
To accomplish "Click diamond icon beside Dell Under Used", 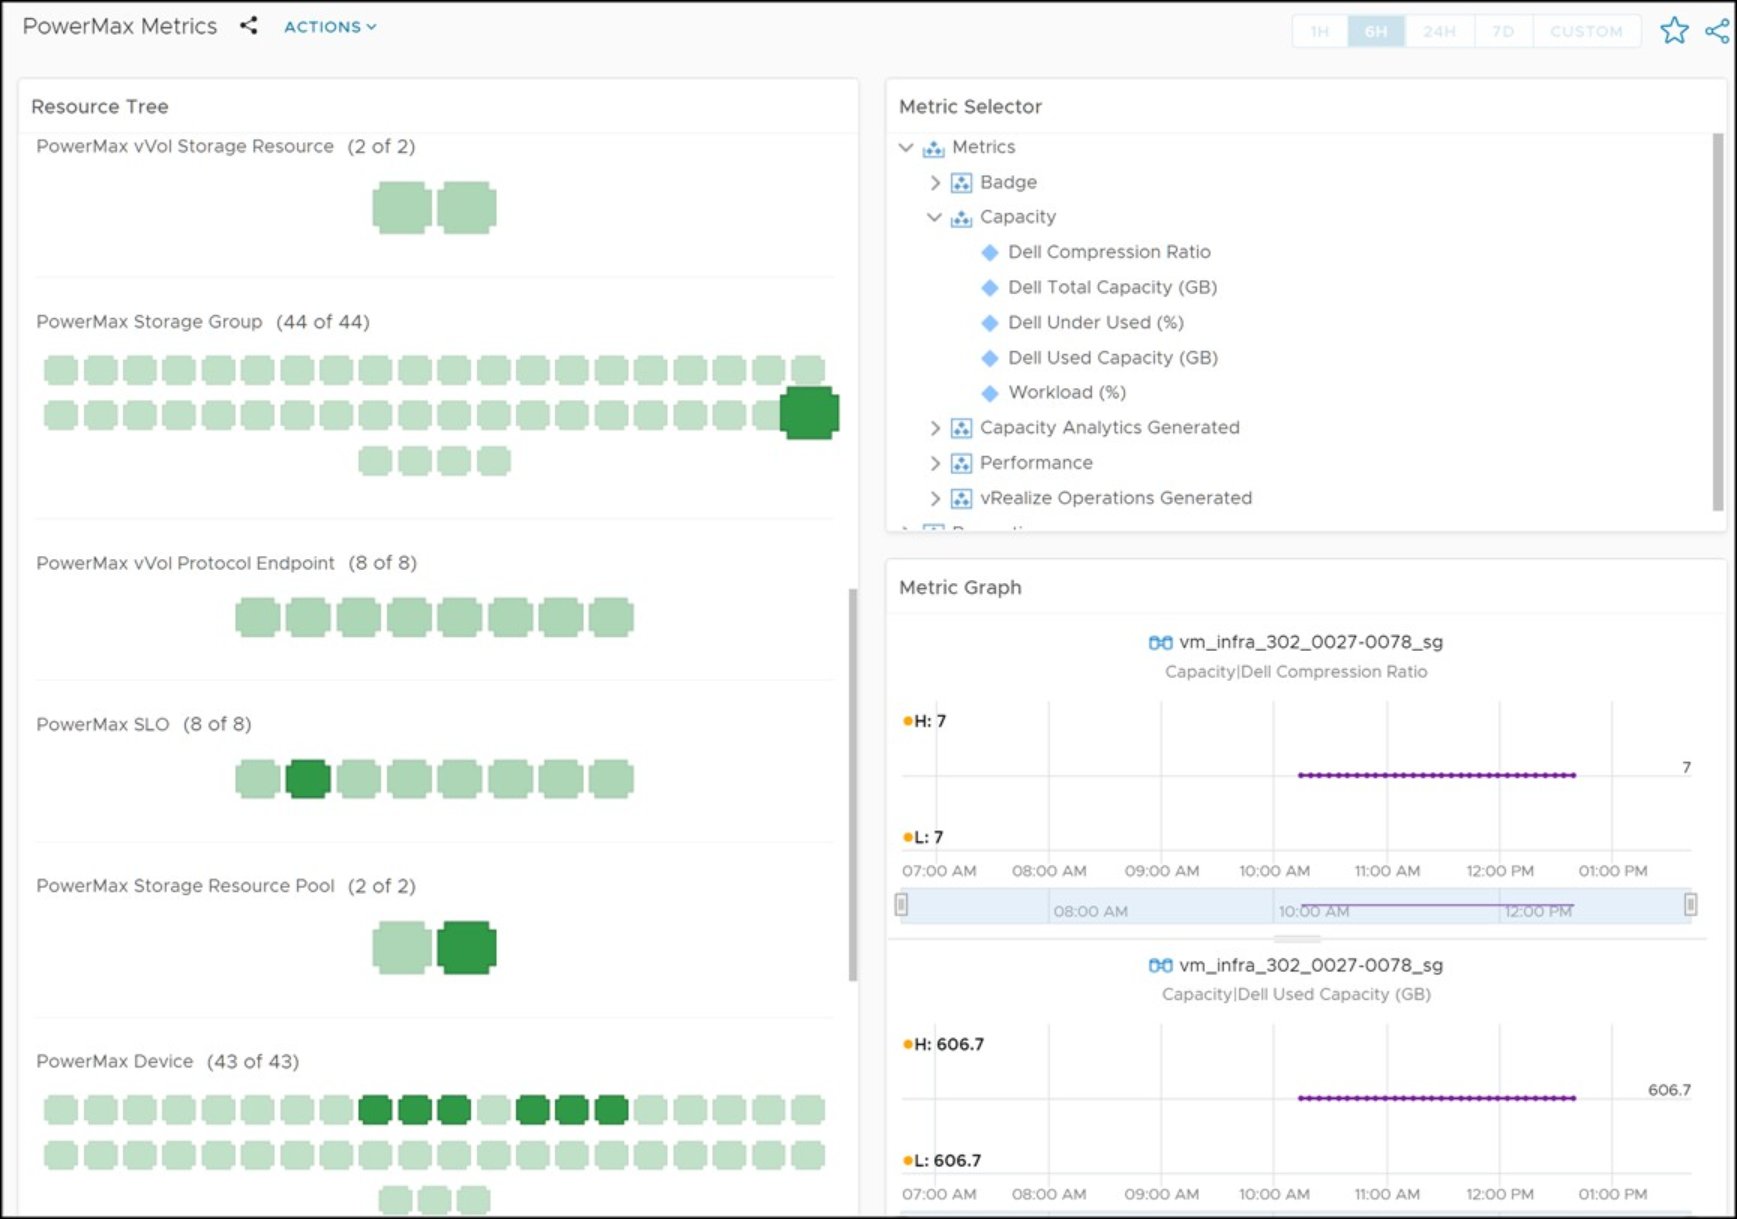I will [990, 323].
